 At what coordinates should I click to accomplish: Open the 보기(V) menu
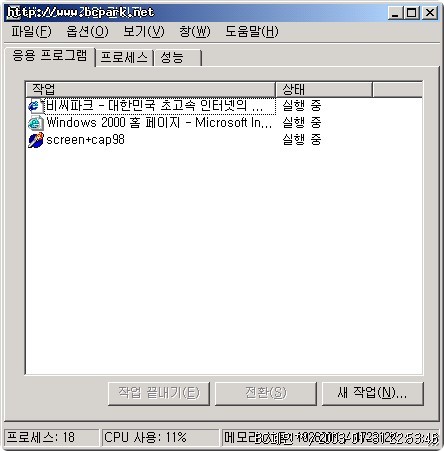coord(144,32)
